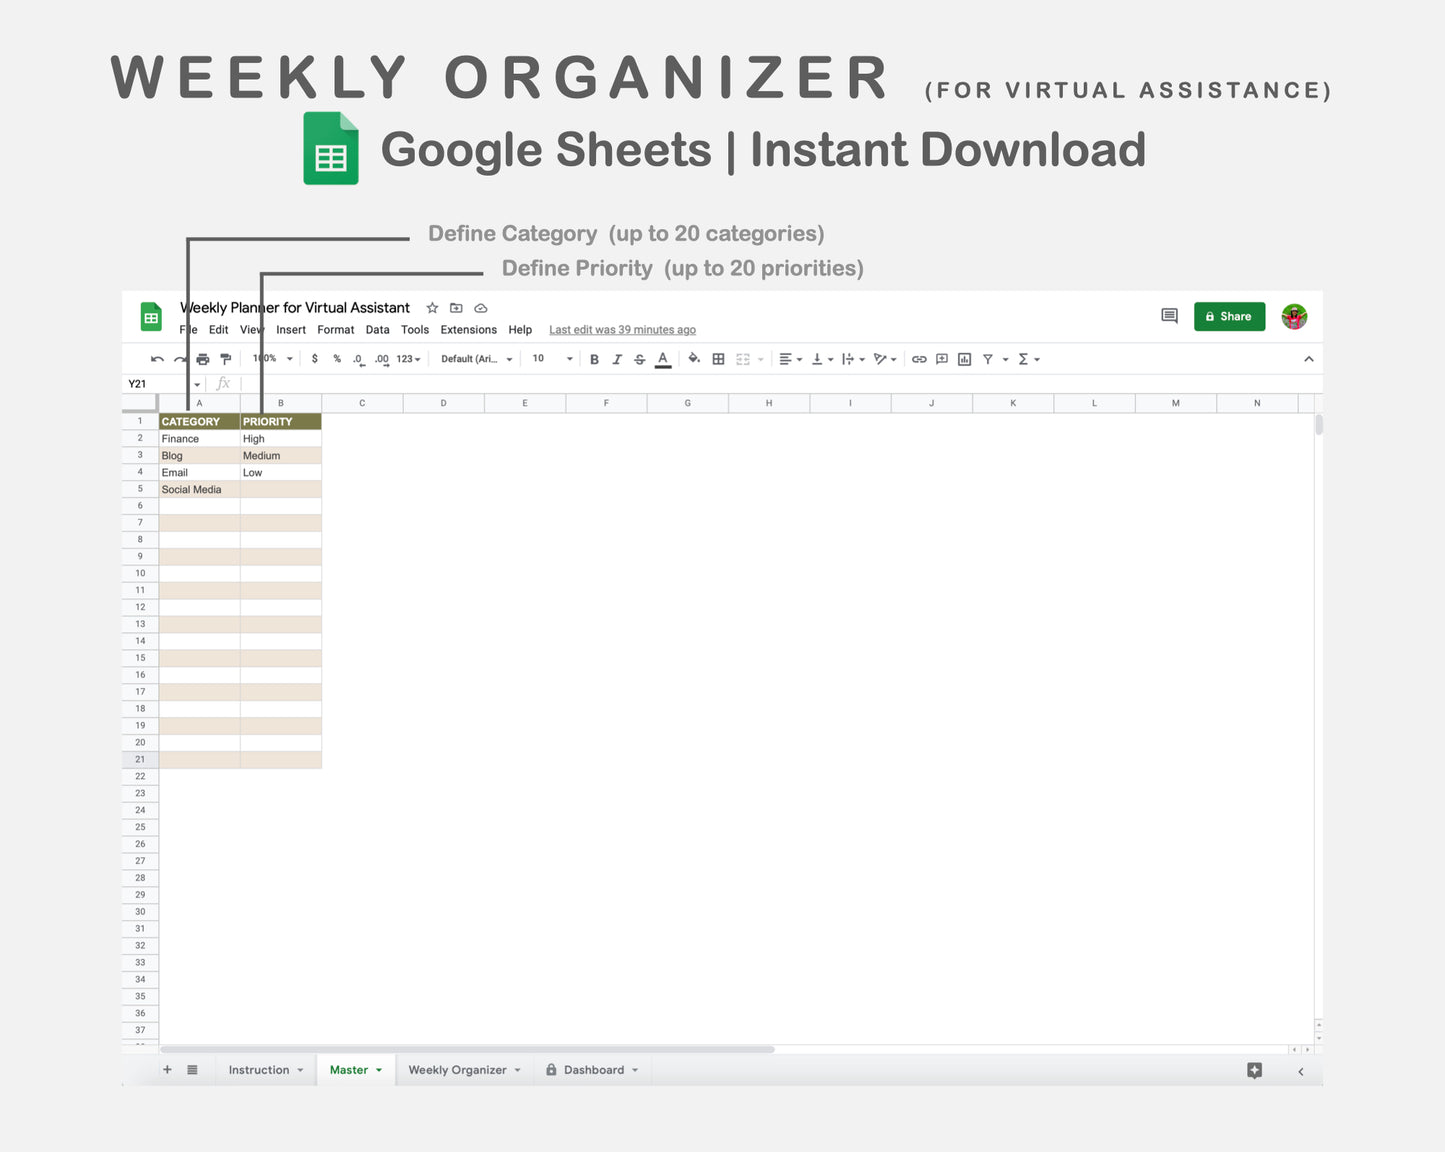Click the Print icon in the toolbar
The width and height of the screenshot is (1445, 1152).
(202, 358)
